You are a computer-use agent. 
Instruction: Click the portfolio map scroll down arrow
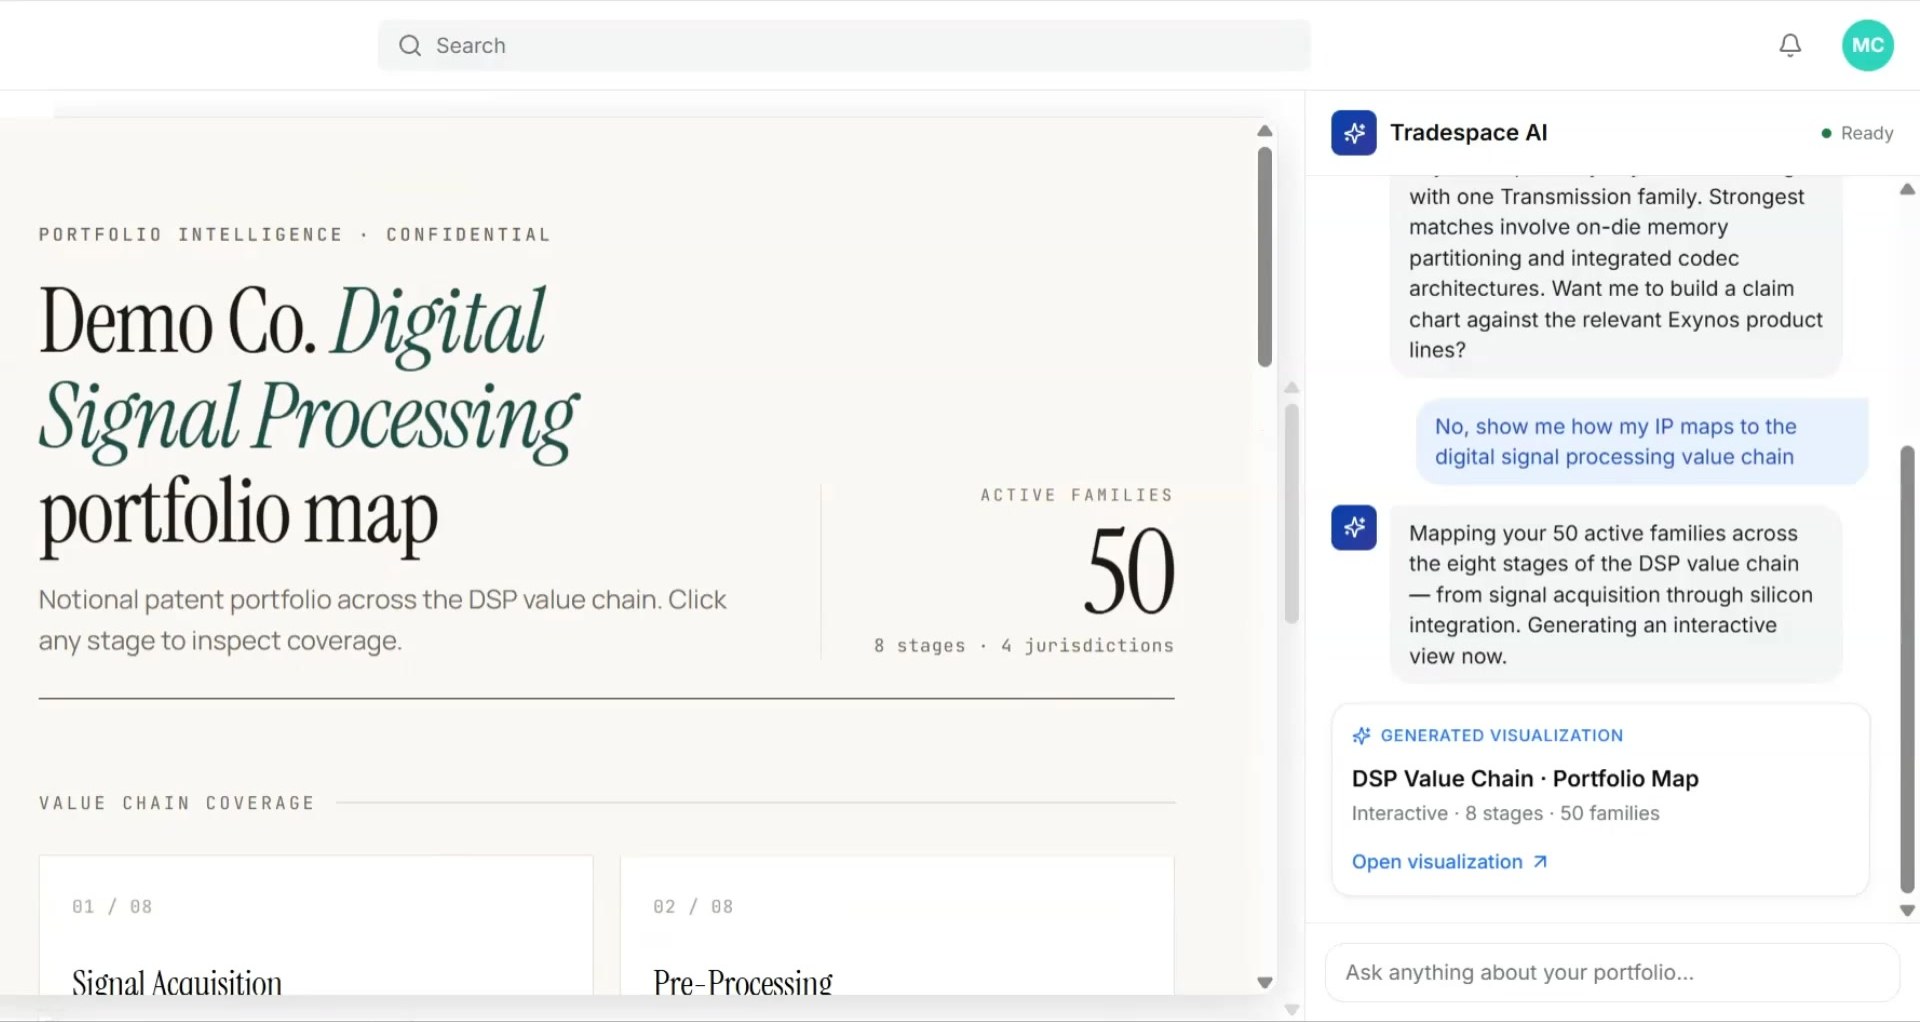coord(1265,983)
